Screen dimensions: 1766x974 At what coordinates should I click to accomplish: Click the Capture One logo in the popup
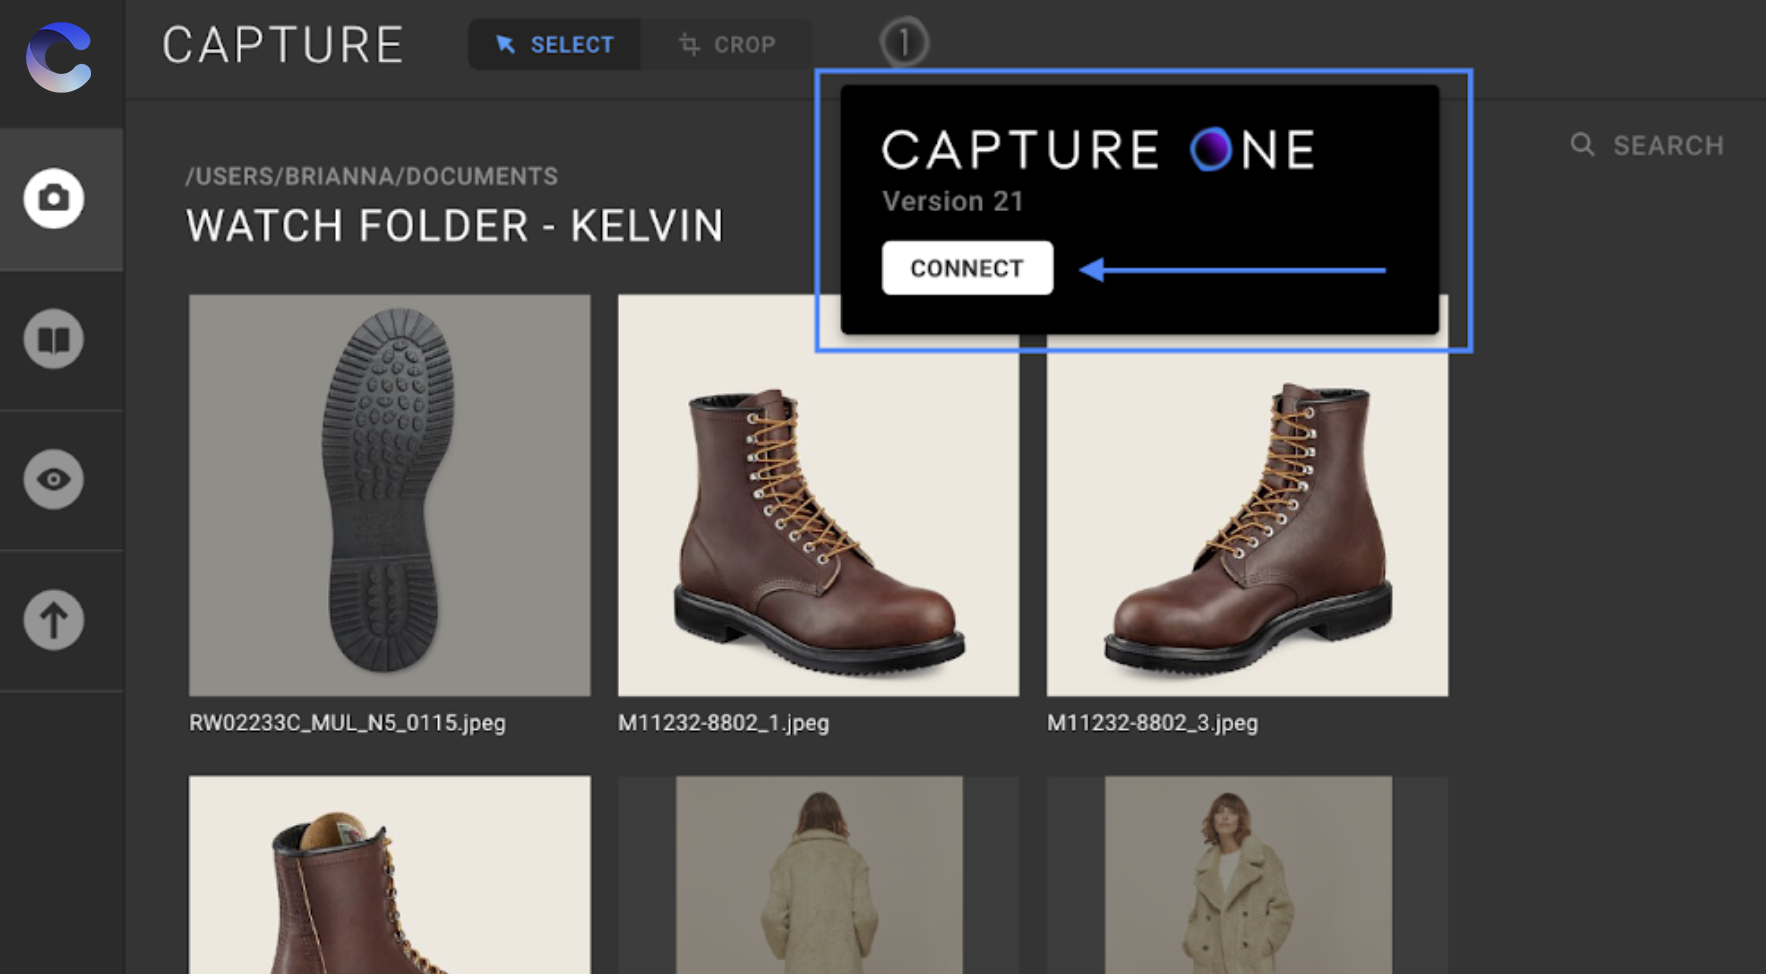coord(1098,149)
